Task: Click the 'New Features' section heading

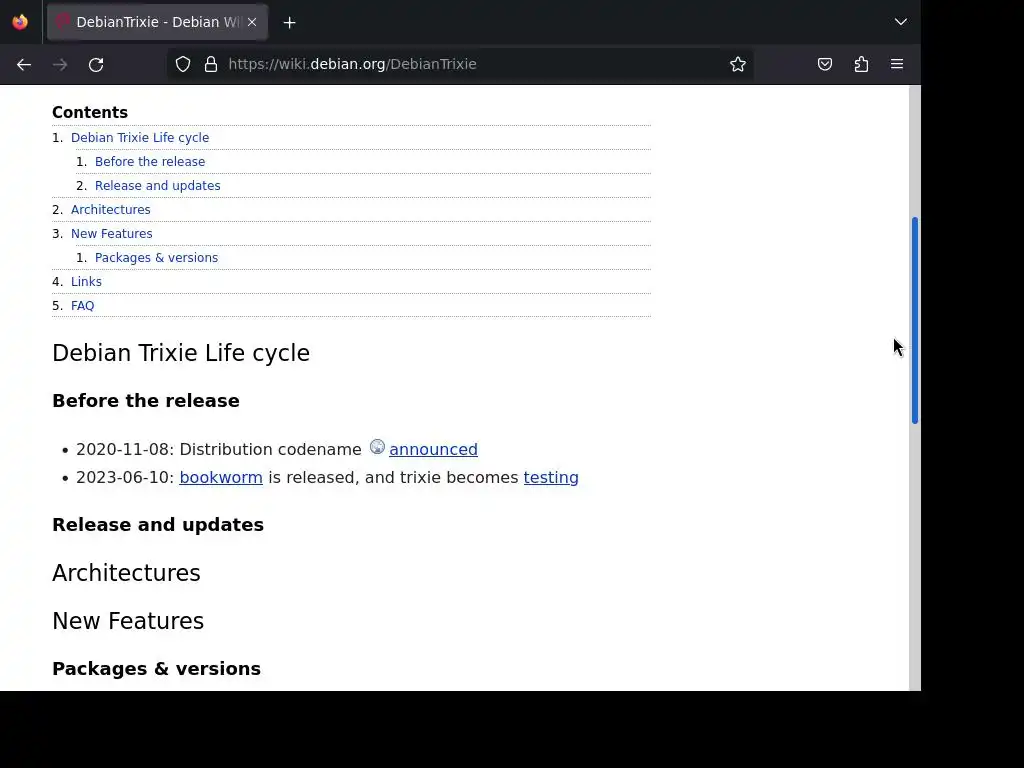Action: tap(128, 621)
